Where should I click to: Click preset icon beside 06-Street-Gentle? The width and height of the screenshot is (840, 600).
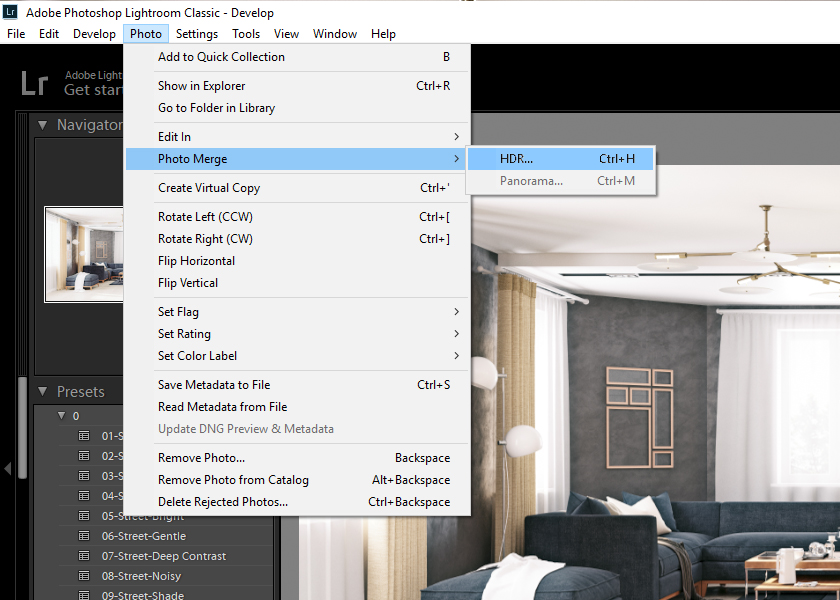(x=84, y=536)
